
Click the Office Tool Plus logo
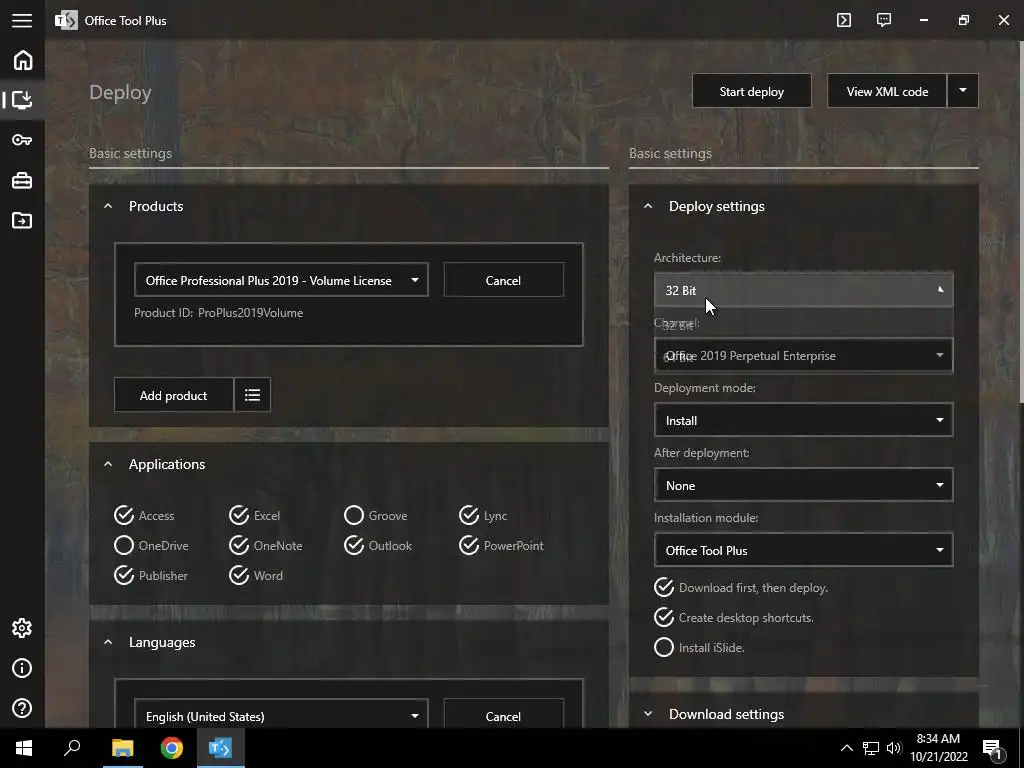(x=66, y=20)
